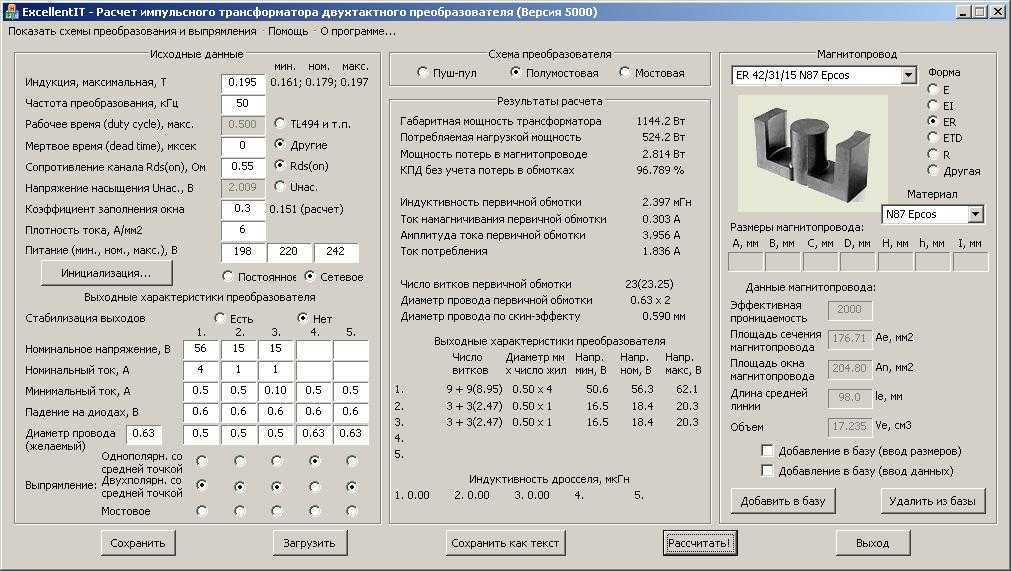Select 'Однополярн.' rectification for output 1
1011x571 pixels.
tap(202, 461)
